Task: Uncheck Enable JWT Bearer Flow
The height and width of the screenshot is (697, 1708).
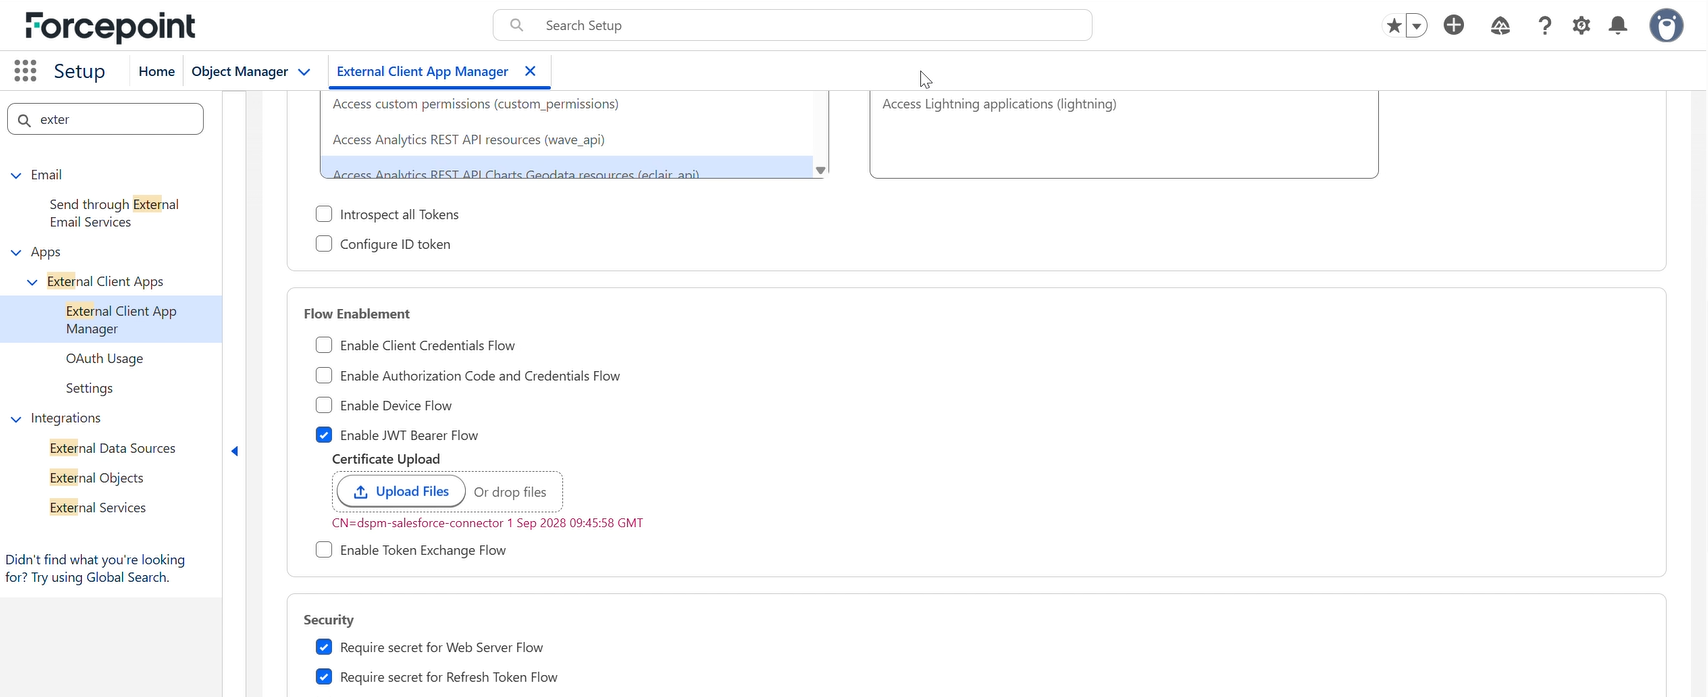Action: 324,435
